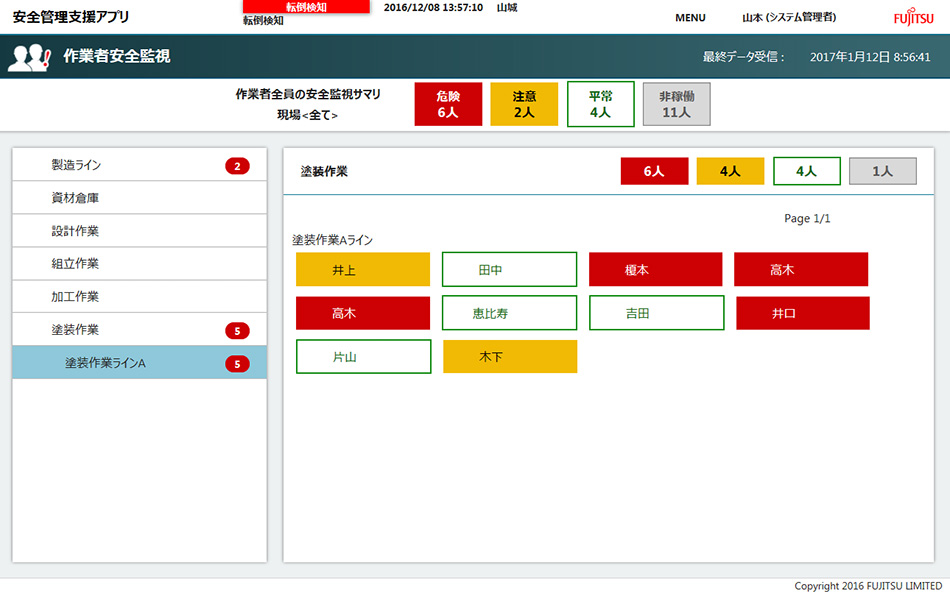The image size is (950, 599).
Task: Click the red badge on 製造ライン
Action: coord(237,166)
